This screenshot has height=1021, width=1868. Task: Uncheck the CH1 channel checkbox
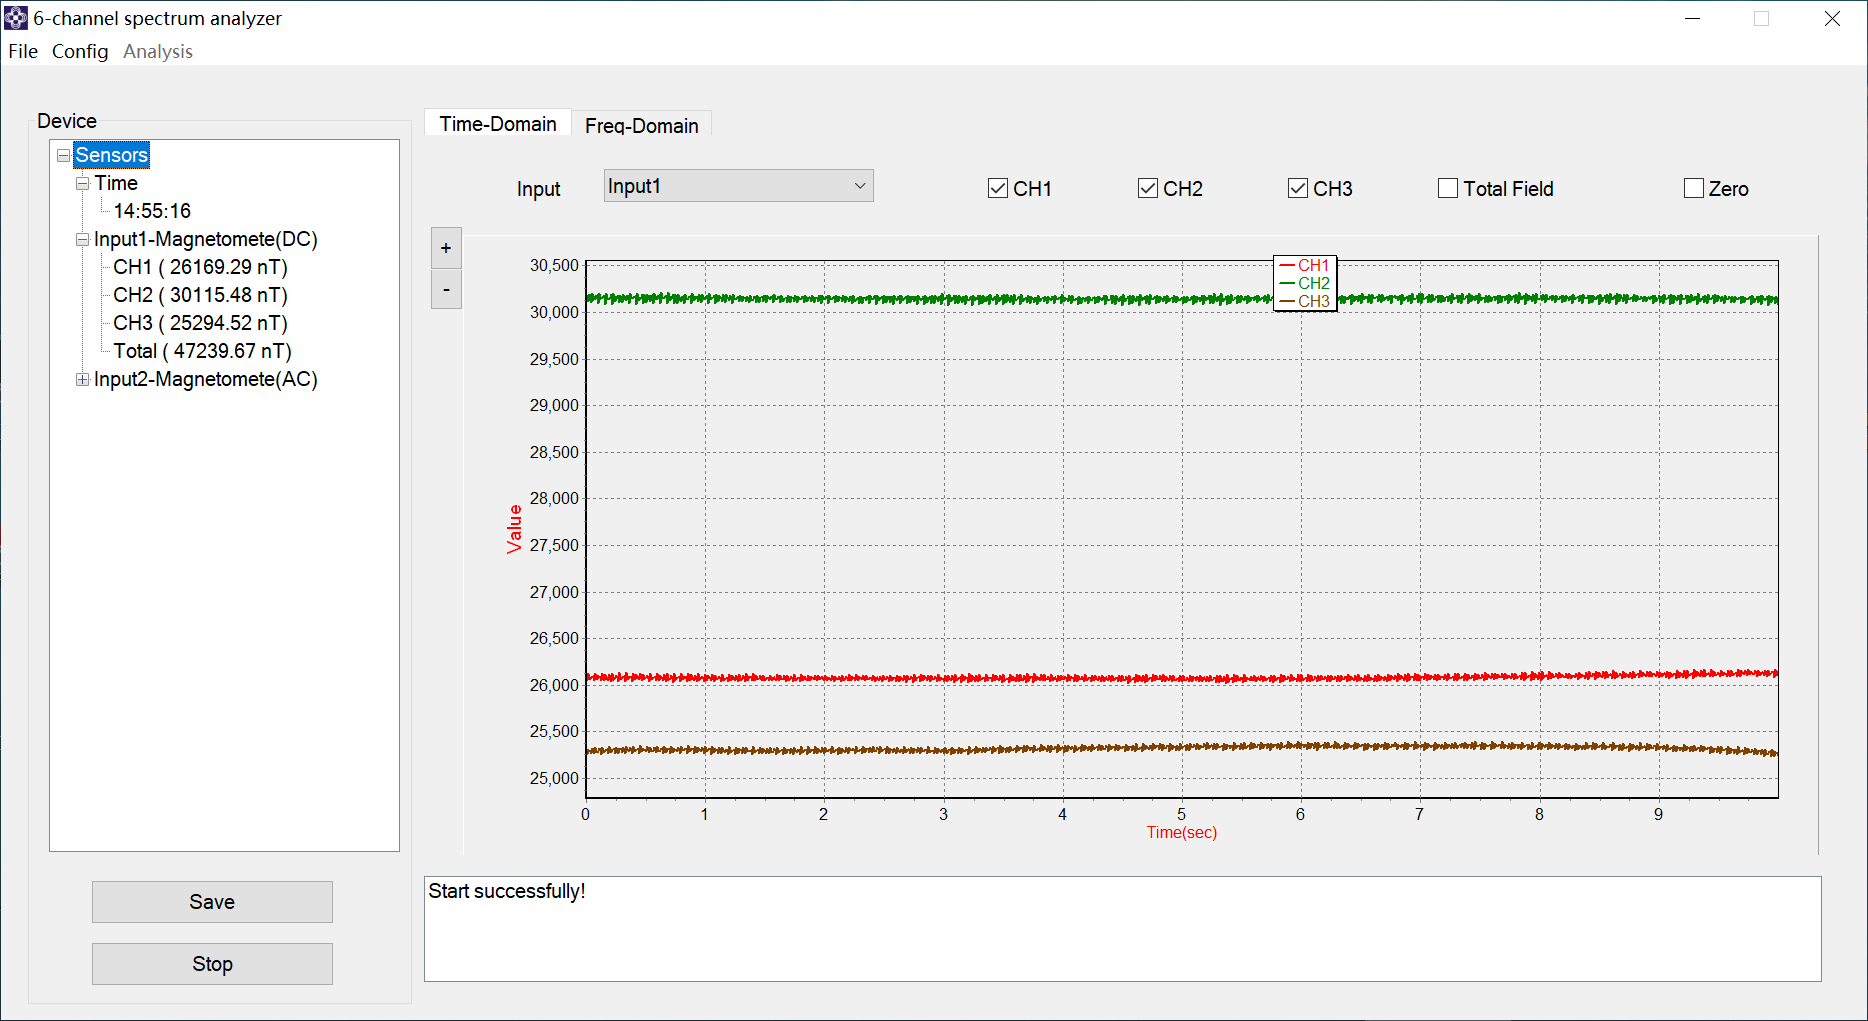(x=998, y=189)
